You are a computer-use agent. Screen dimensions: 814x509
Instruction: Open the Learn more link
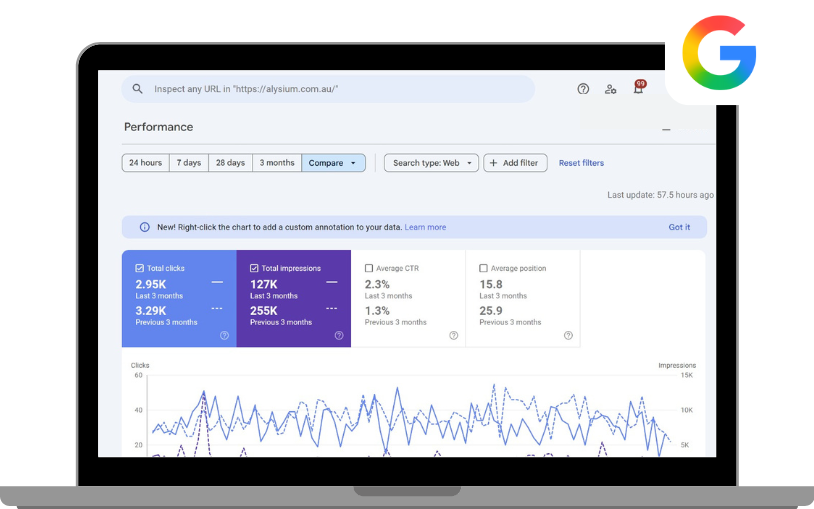tap(425, 227)
